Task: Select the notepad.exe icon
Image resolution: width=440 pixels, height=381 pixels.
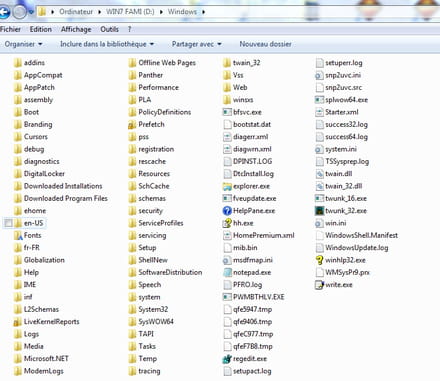Action: pos(227,272)
